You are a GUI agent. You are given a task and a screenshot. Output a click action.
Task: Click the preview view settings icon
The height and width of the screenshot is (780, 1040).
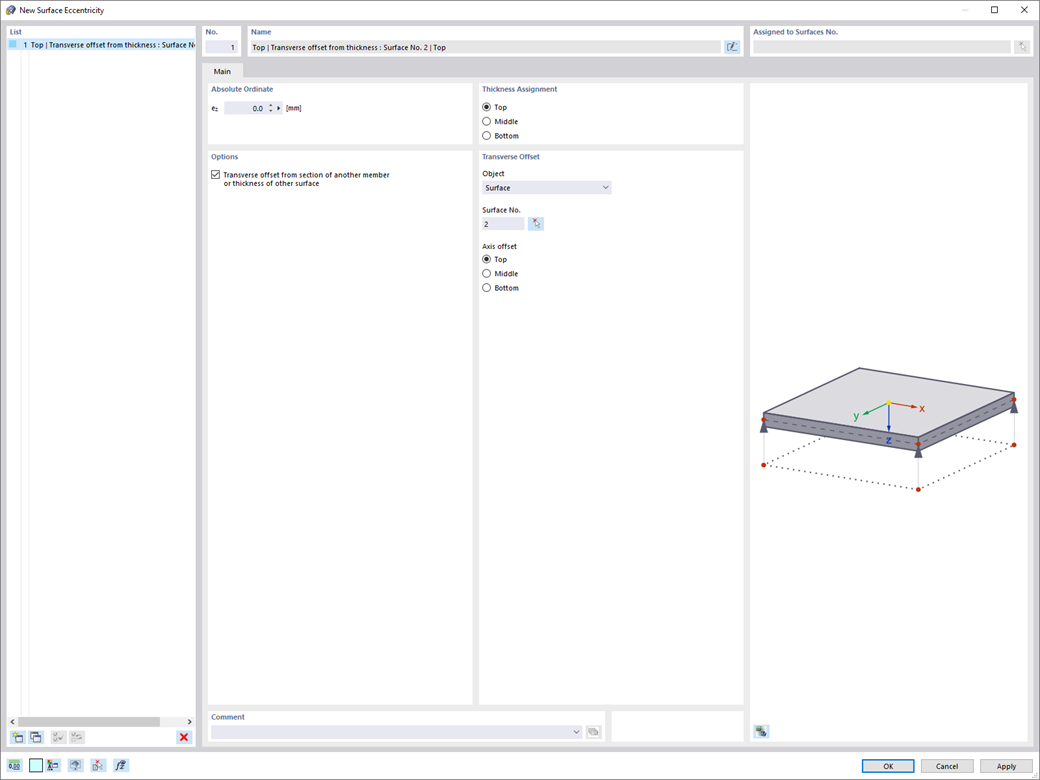coord(761,732)
